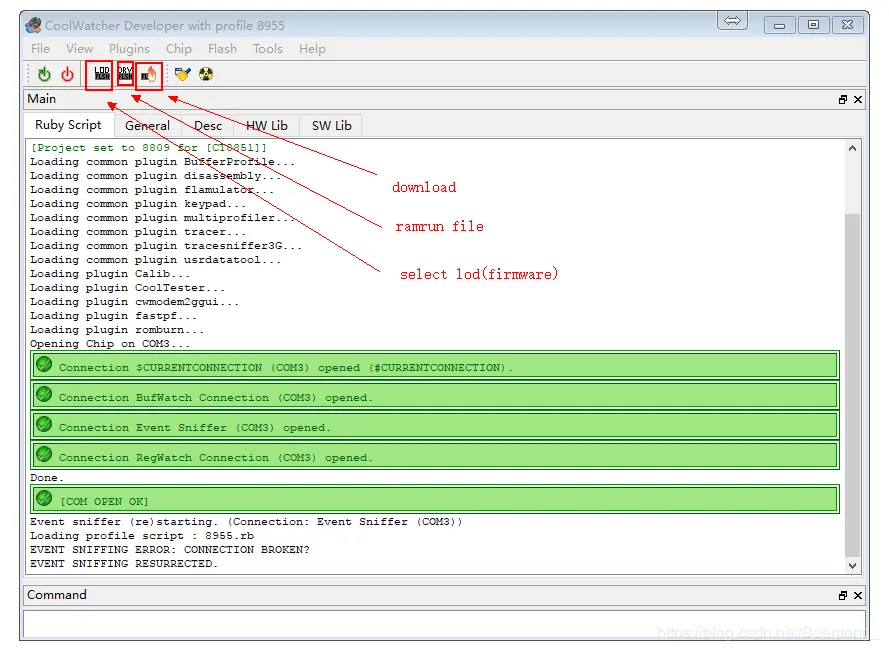
Task: Click the radioactive symbol toolbar icon
Action: [x=206, y=74]
